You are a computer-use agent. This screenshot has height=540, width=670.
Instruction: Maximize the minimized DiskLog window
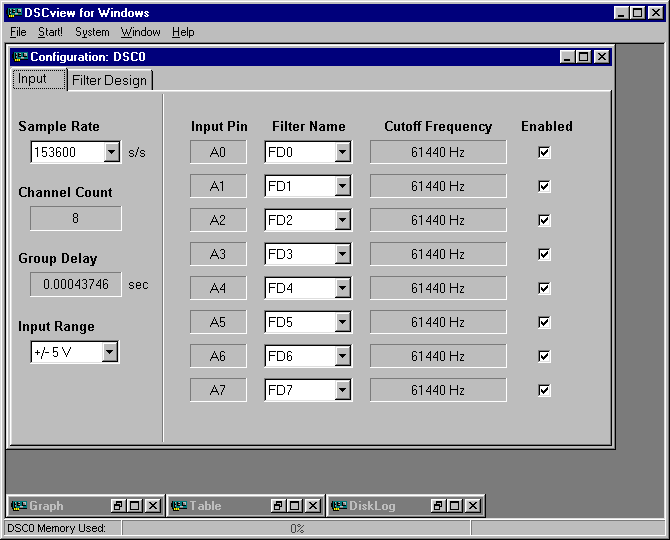(x=455, y=506)
